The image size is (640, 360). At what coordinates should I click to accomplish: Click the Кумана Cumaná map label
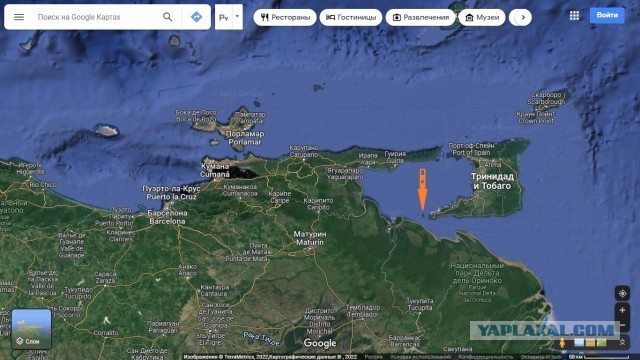click(215, 170)
